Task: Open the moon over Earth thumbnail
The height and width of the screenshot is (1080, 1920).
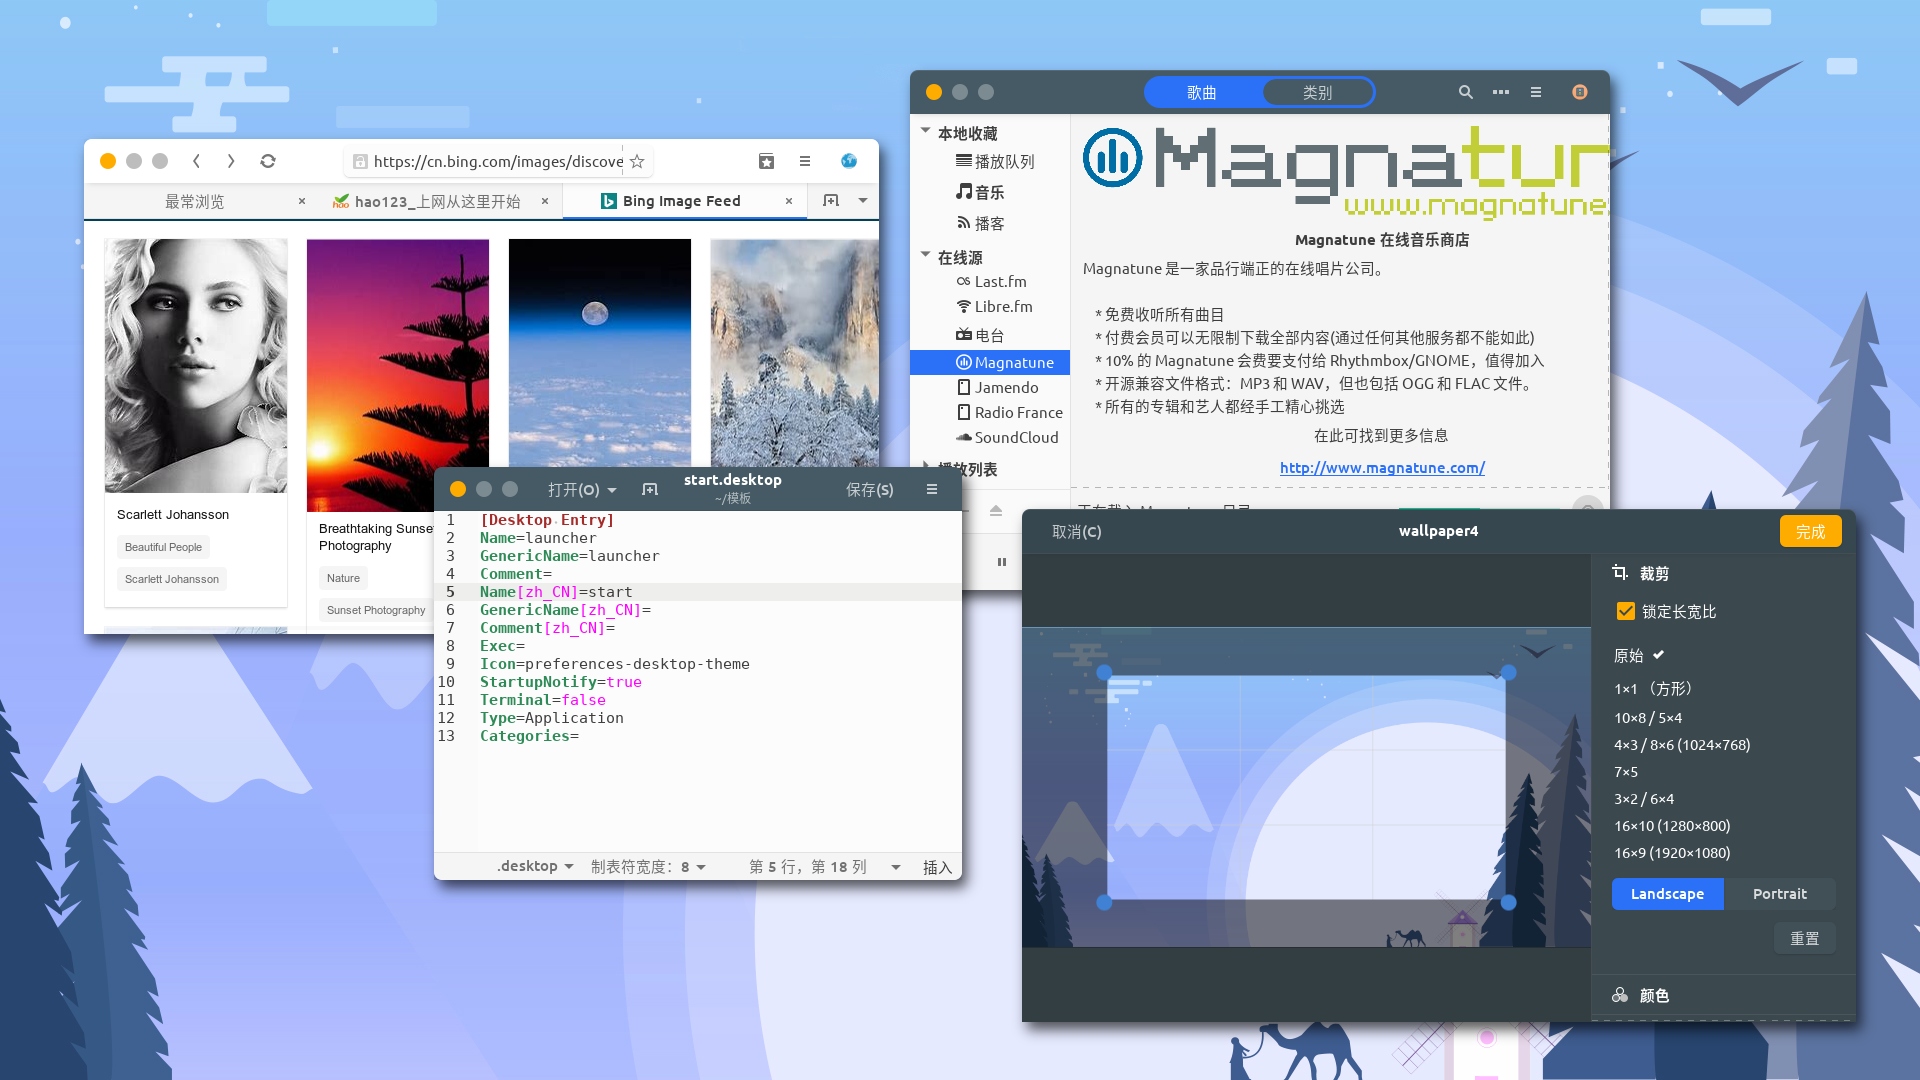Action: pos(600,352)
